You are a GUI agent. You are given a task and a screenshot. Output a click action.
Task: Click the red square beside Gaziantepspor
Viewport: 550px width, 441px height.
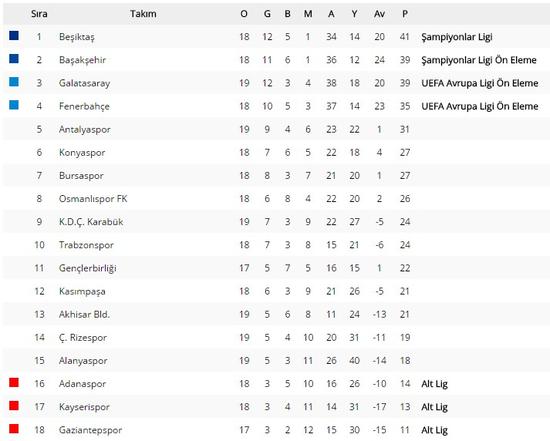point(14,429)
